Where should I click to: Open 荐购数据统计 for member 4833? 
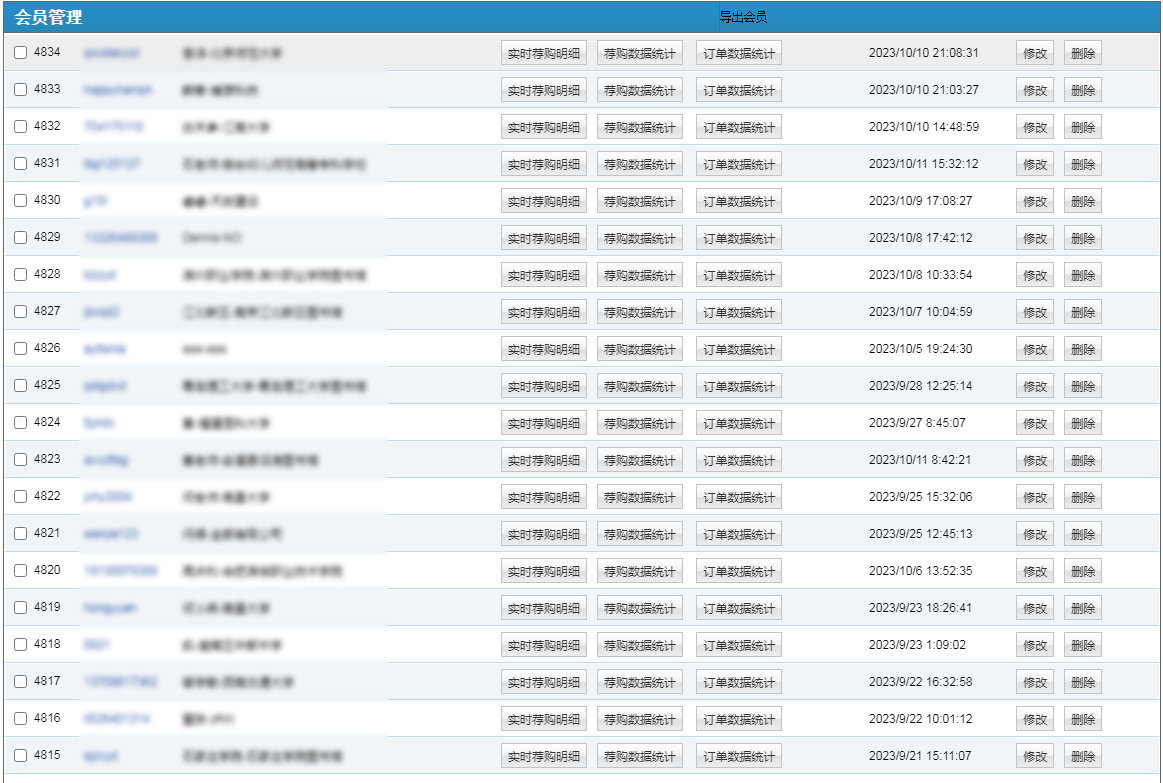tap(640, 91)
